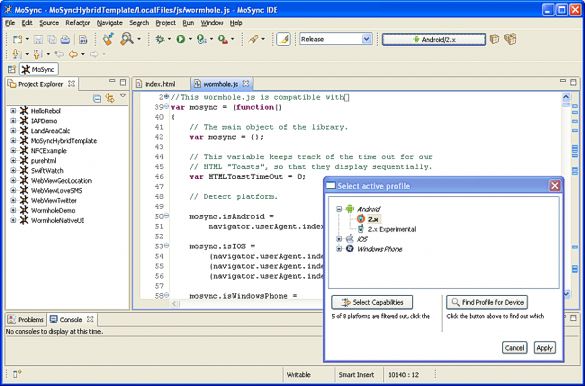Minimize the Project Explorer panel
The width and height of the screenshot is (585, 386).
tap(112, 81)
